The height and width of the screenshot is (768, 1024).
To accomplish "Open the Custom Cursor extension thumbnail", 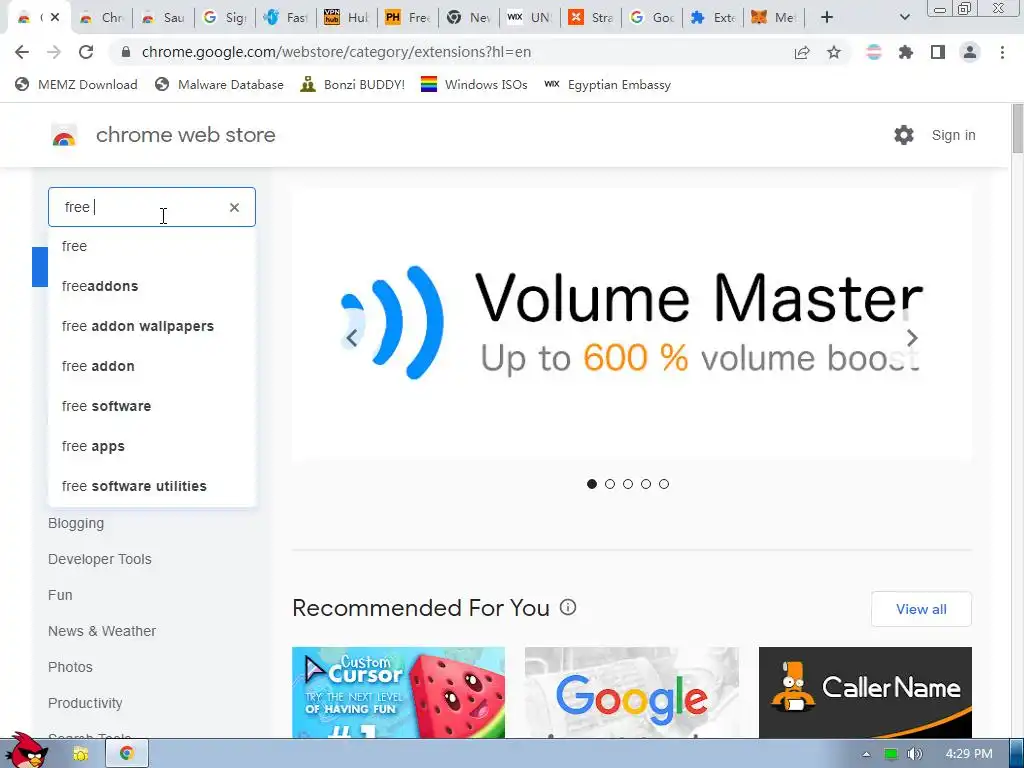I will point(398,692).
